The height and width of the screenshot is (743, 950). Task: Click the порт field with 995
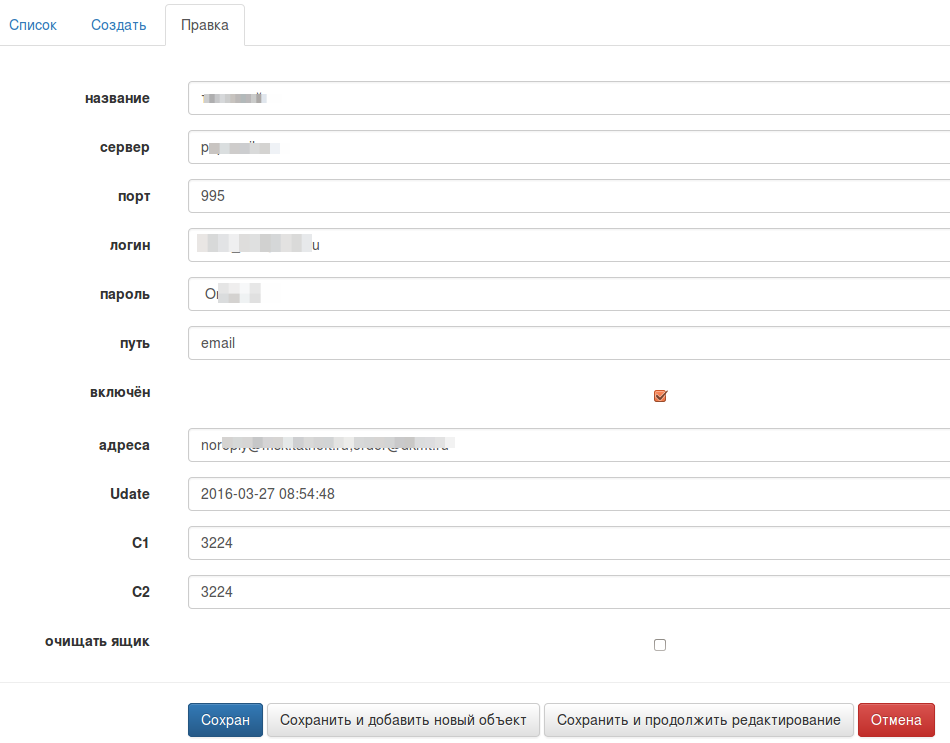point(568,196)
